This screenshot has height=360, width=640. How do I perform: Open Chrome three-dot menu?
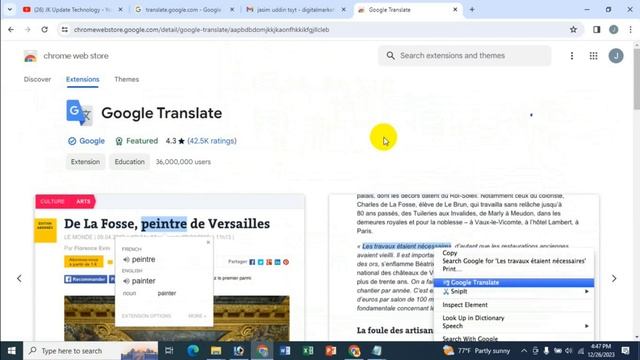631,29
